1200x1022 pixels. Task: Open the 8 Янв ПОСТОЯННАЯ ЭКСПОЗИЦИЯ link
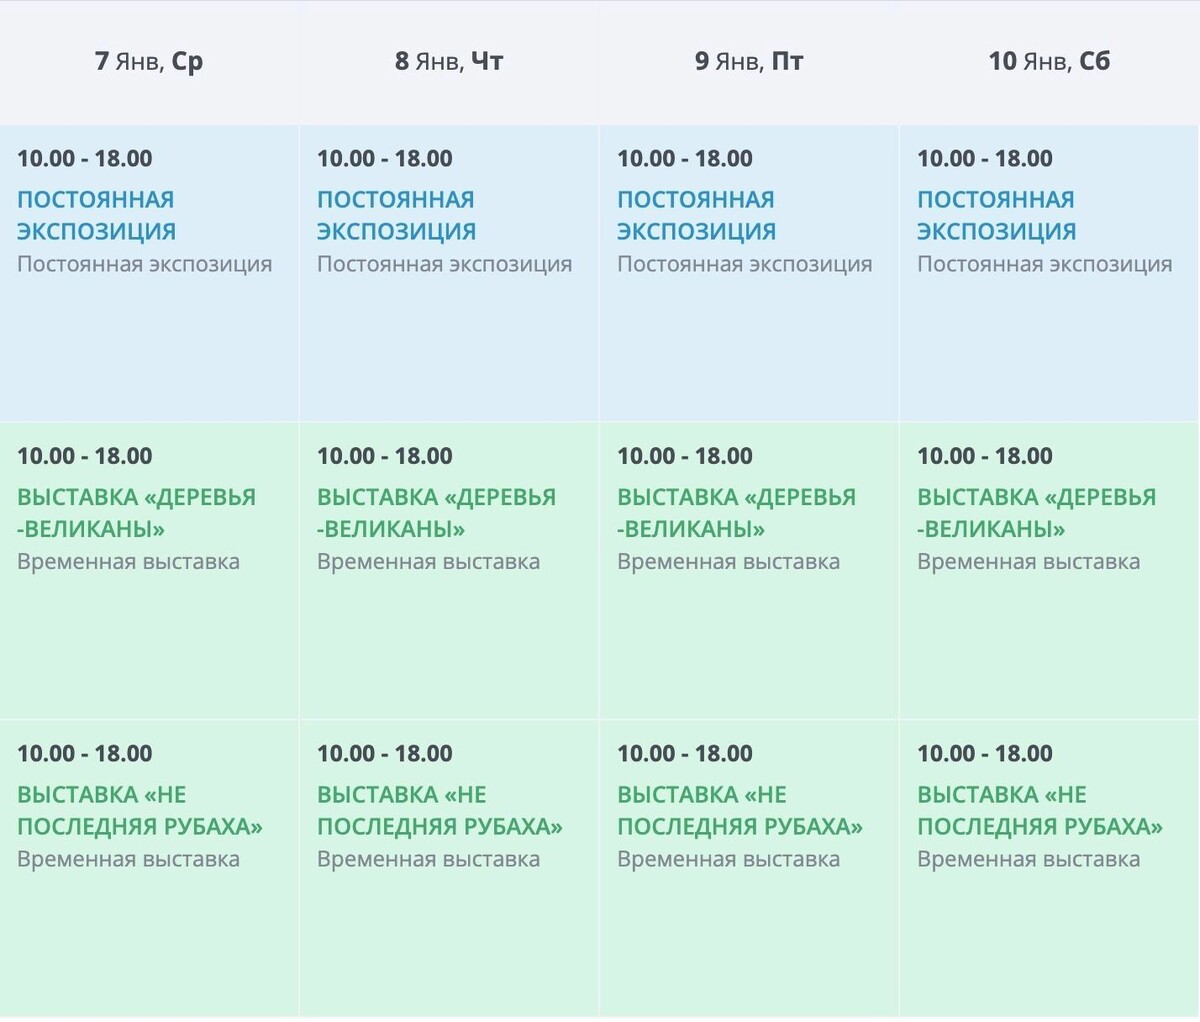pyautogui.click(x=396, y=215)
